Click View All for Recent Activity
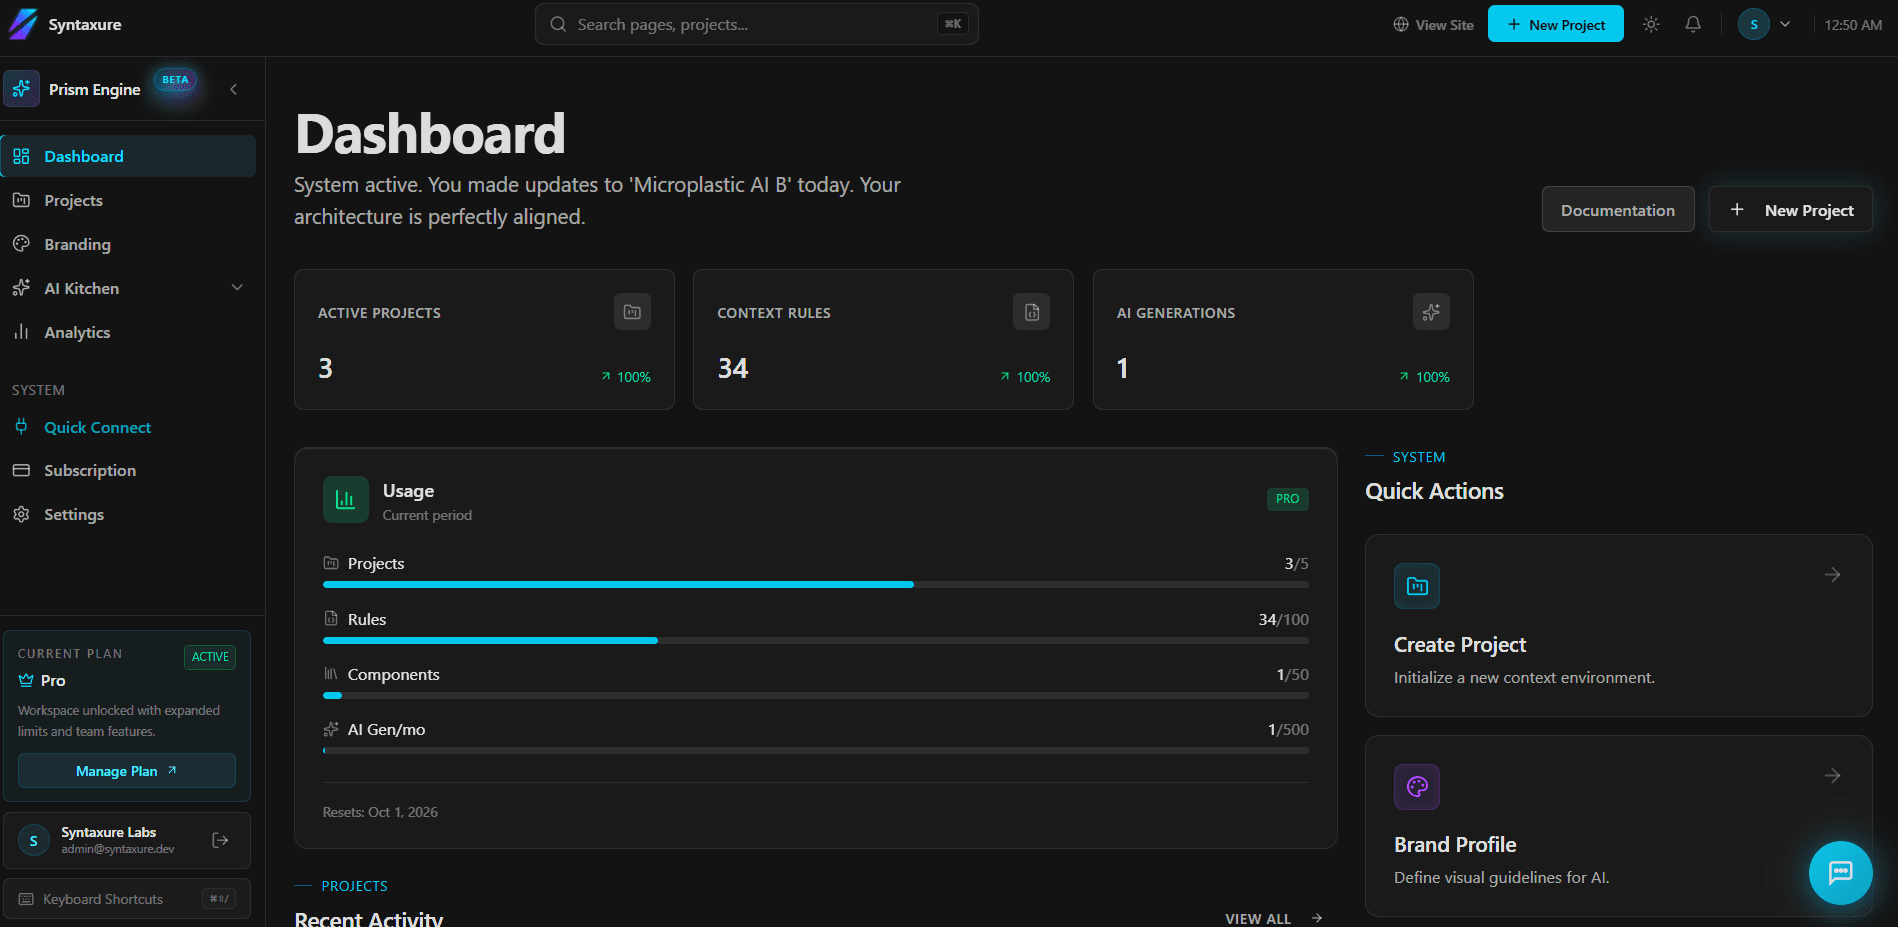Image resolution: width=1898 pixels, height=927 pixels. coord(1273,918)
